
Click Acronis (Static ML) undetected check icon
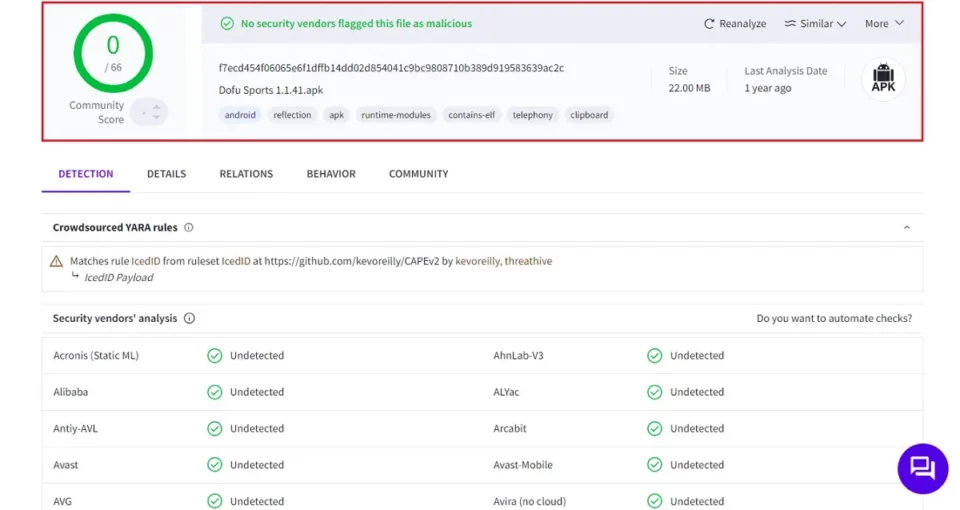214,356
